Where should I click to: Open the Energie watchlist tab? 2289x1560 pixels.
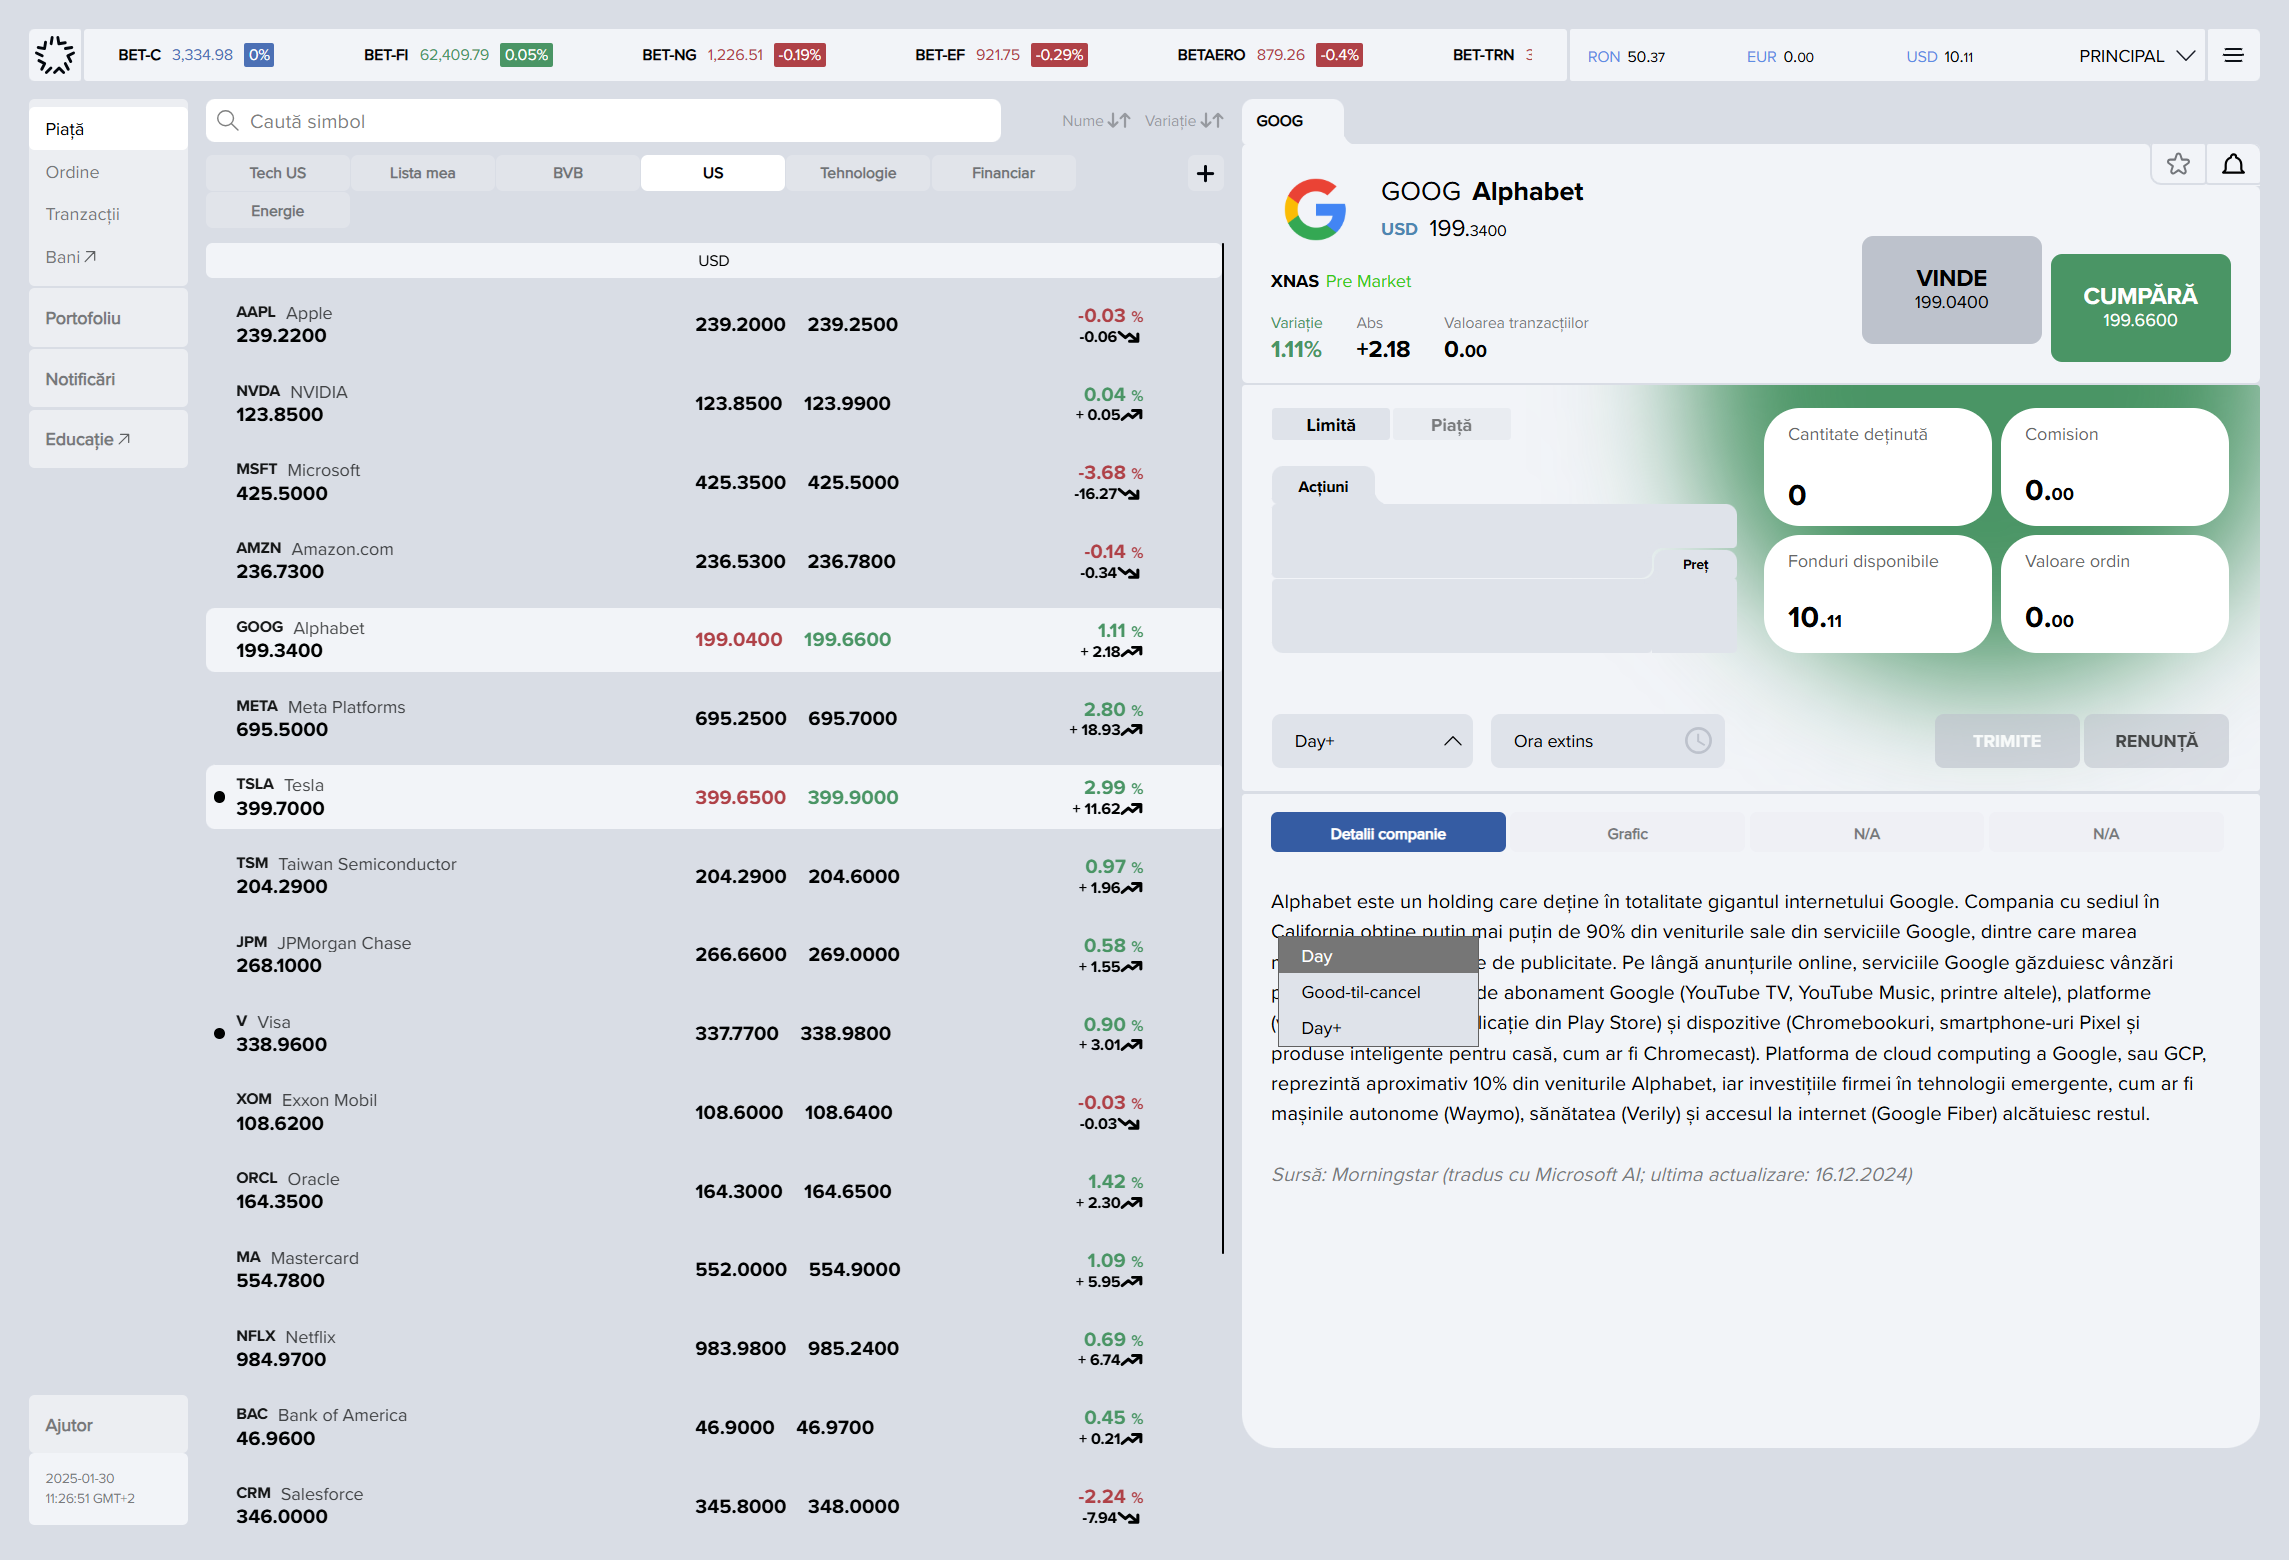[278, 211]
